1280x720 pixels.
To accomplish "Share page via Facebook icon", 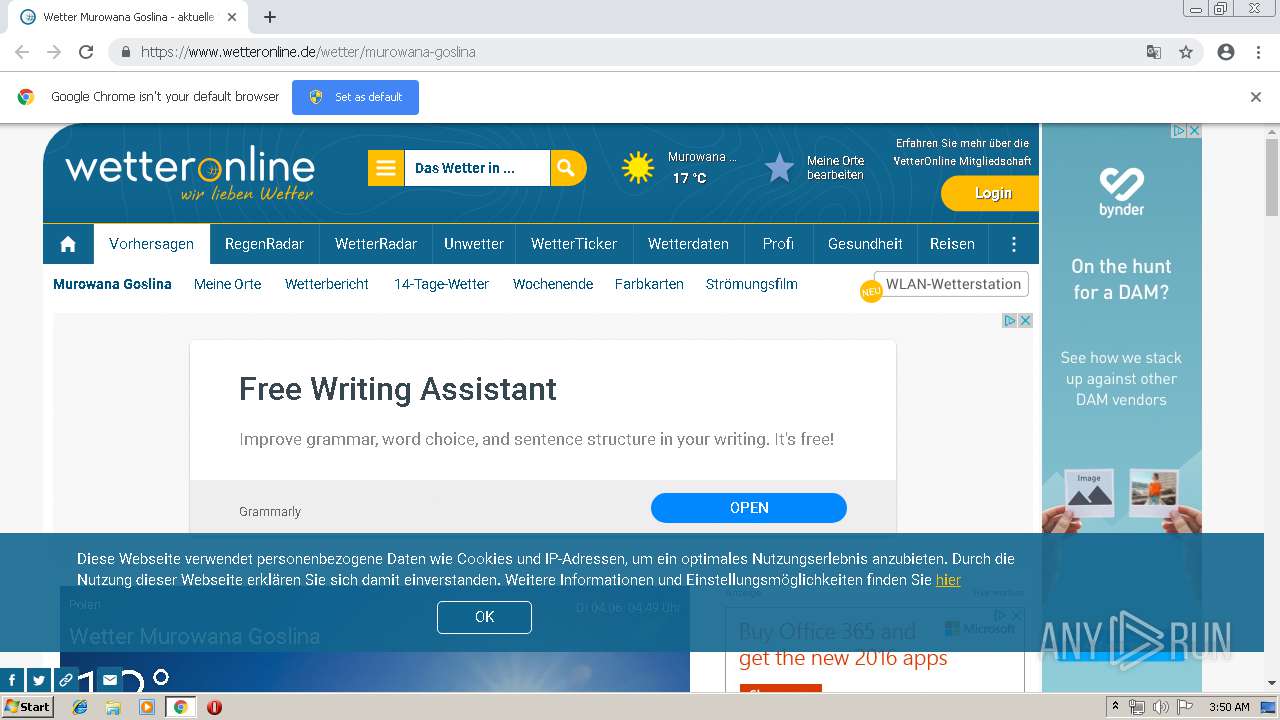I will click(13, 680).
